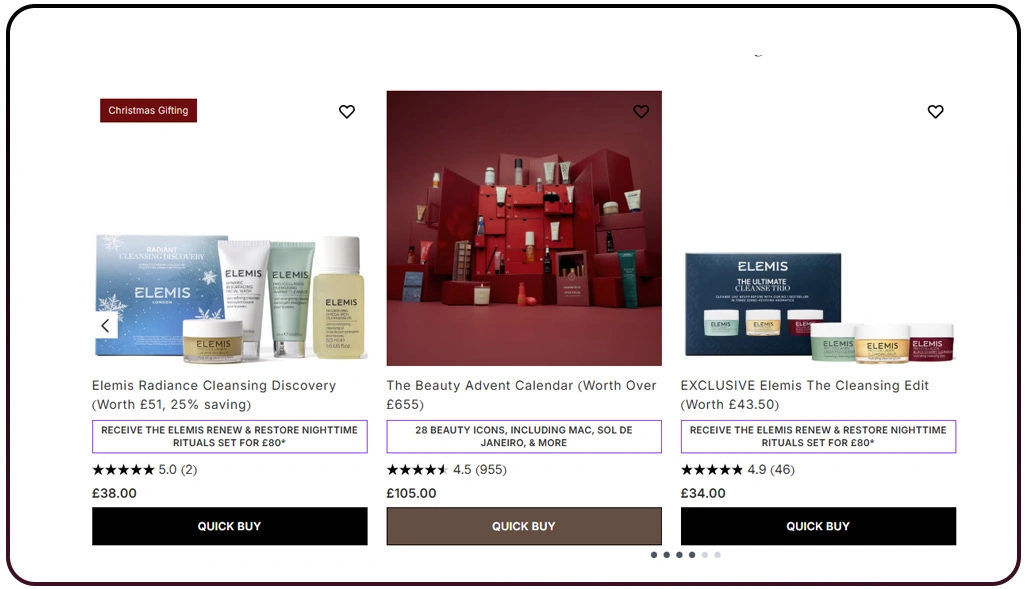Open EXCLUSIVE Elemis The Cleansing Edit title

[x=805, y=395]
